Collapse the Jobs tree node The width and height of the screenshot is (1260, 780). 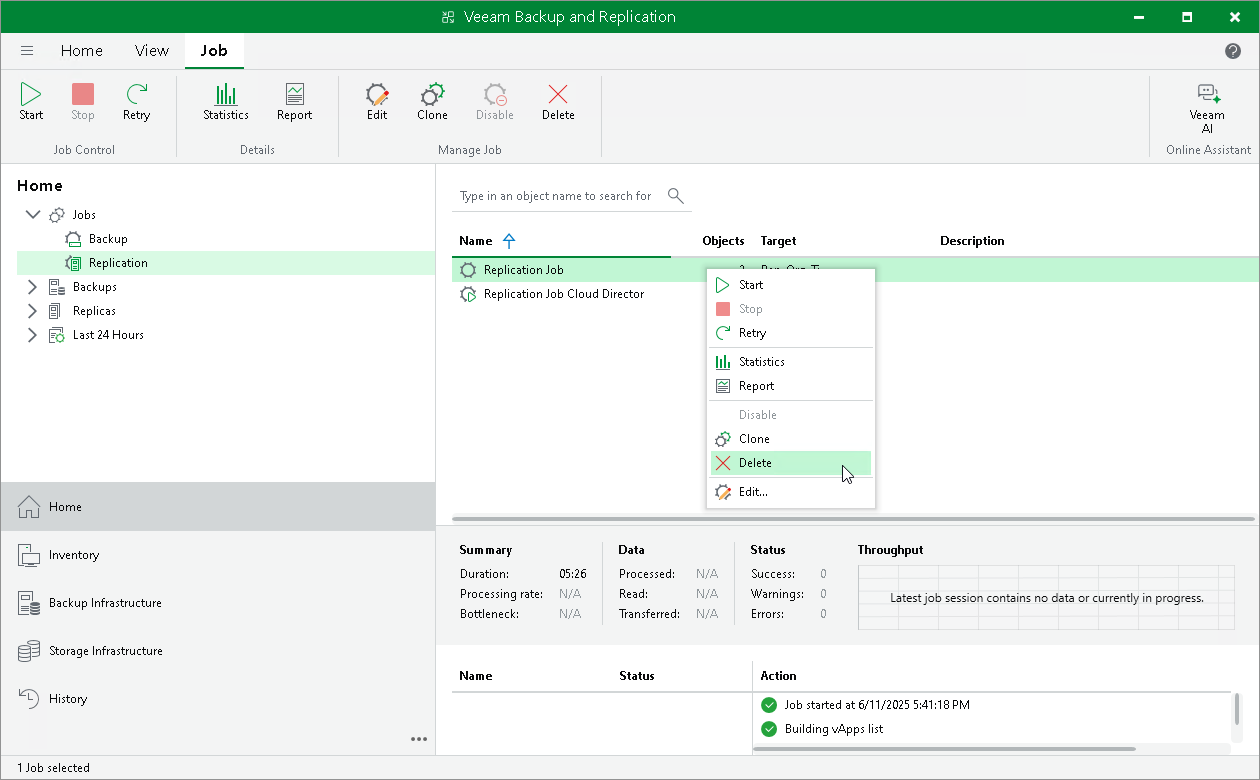pos(33,214)
